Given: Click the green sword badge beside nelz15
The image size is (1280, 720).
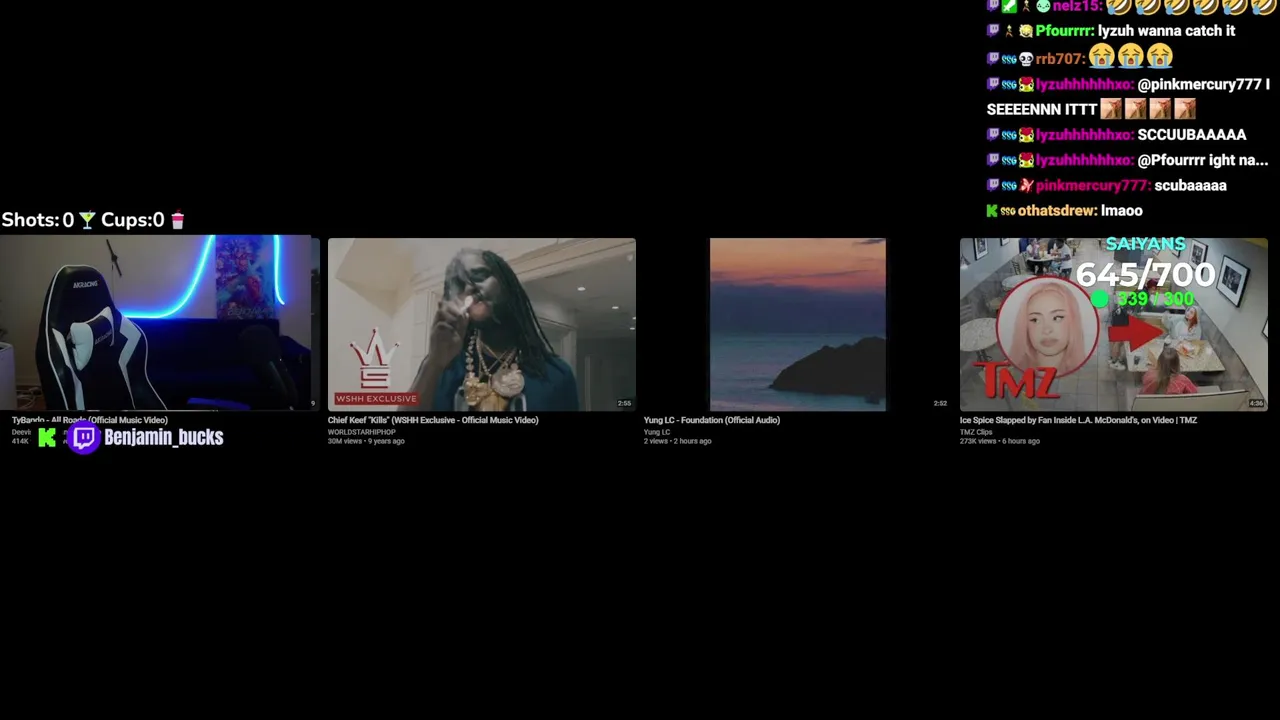Looking at the screenshot, I should click(x=1010, y=6).
